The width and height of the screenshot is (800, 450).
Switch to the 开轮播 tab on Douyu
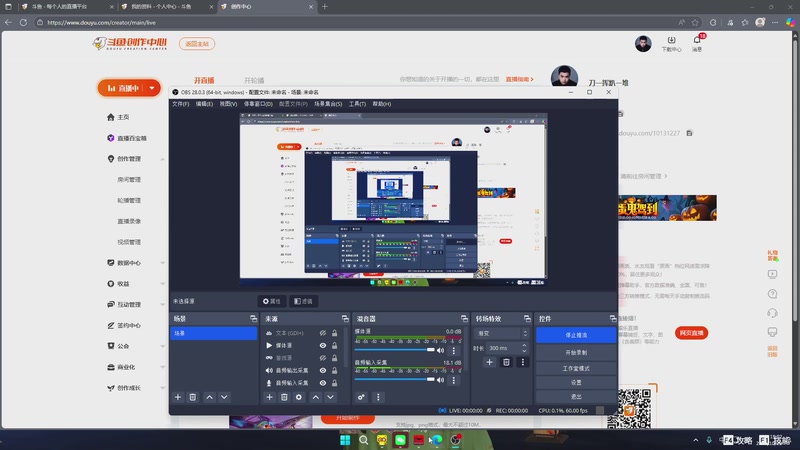(254, 81)
